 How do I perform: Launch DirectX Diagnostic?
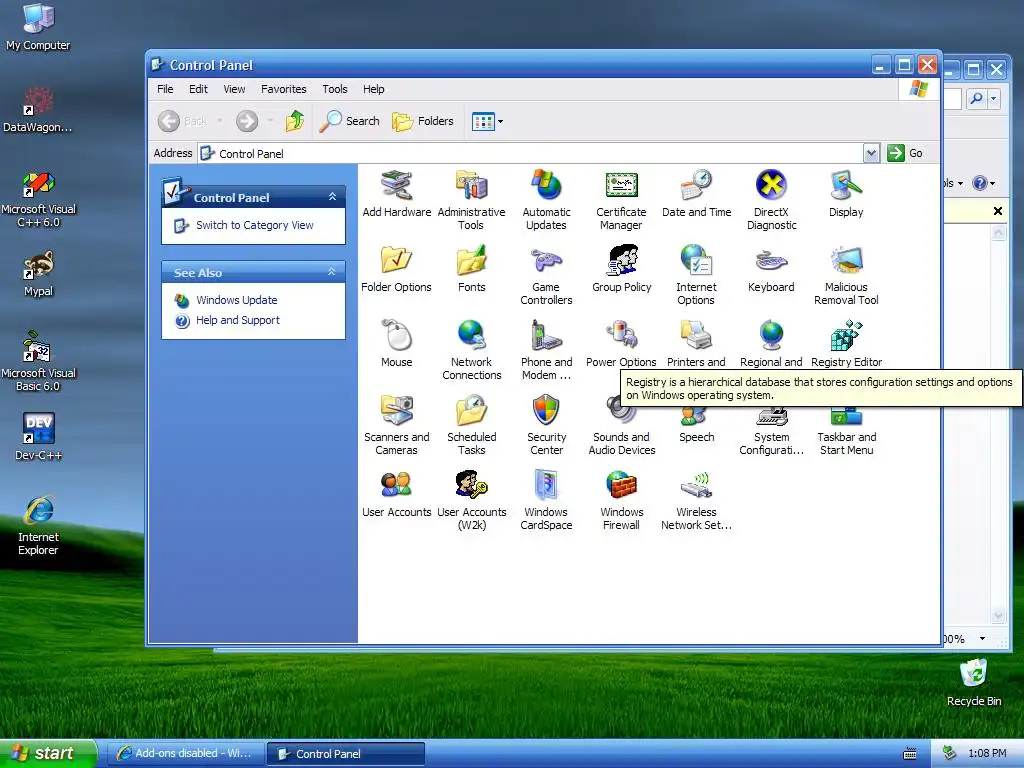(771, 200)
